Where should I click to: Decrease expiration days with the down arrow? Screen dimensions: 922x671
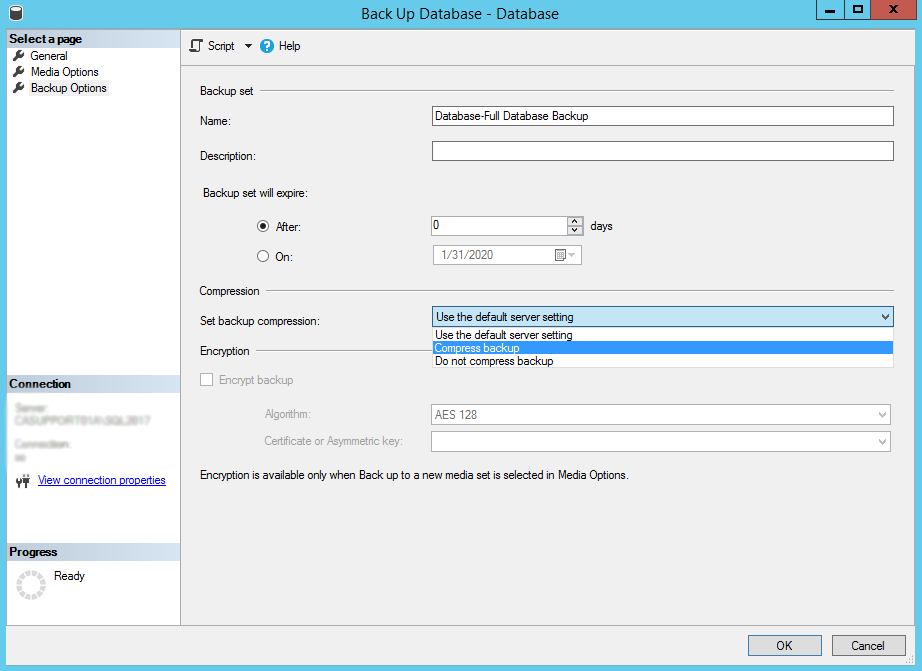click(575, 231)
